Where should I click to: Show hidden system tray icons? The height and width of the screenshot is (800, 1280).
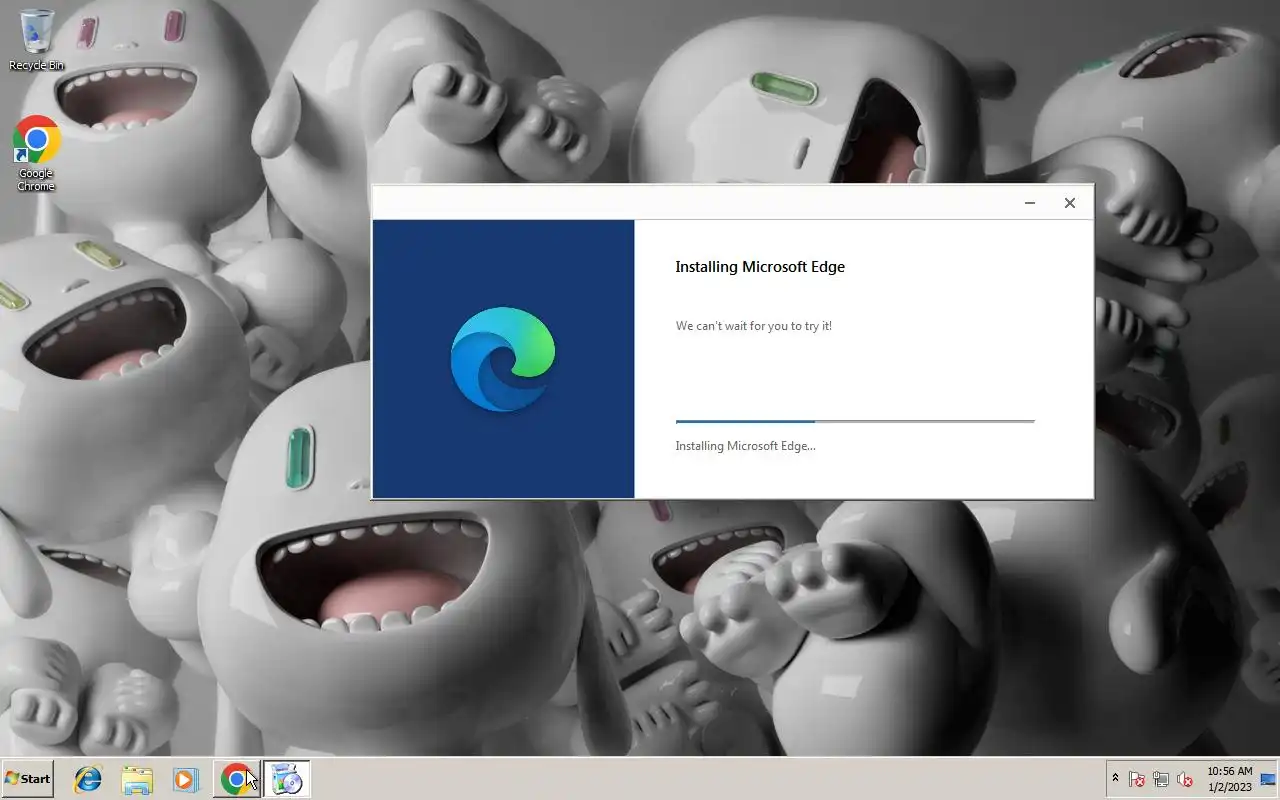point(1115,779)
